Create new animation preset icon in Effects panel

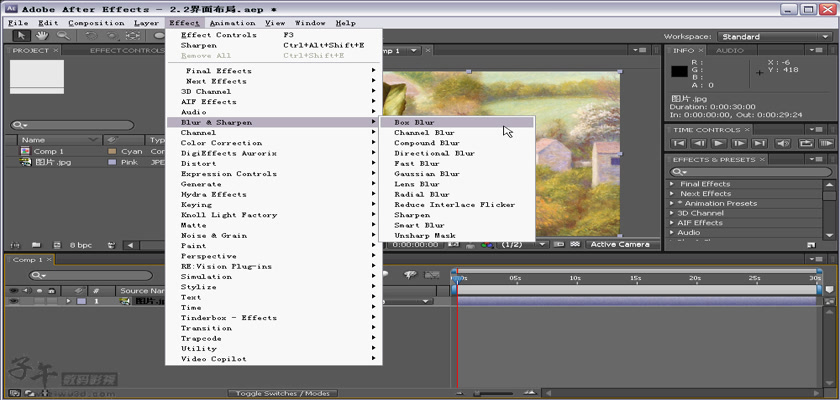pyautogui.click(x=811, y=245)
